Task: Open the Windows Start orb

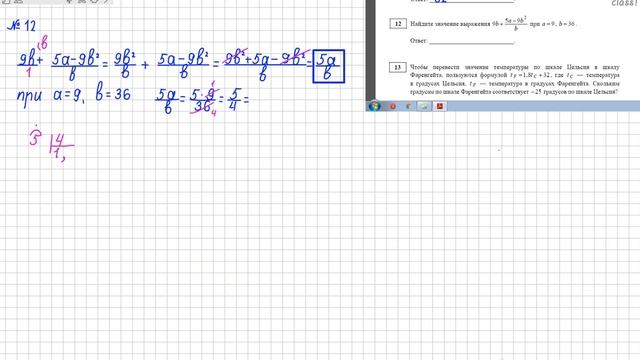Action: pos(374,106)
